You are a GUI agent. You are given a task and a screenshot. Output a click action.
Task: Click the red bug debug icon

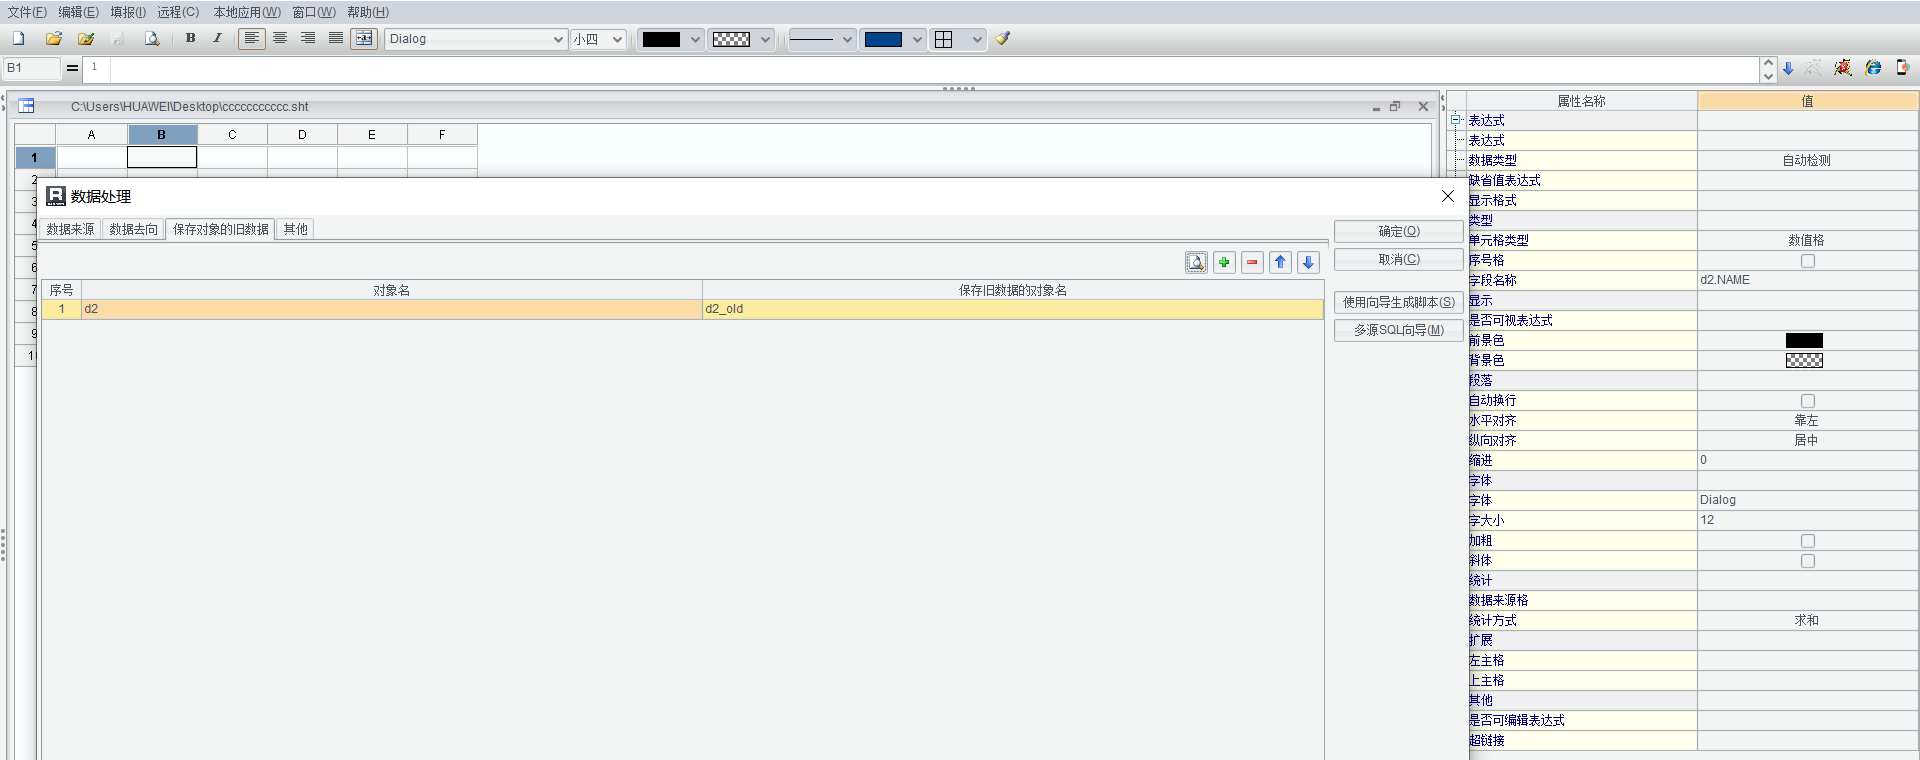click(x=1843, y=68)
